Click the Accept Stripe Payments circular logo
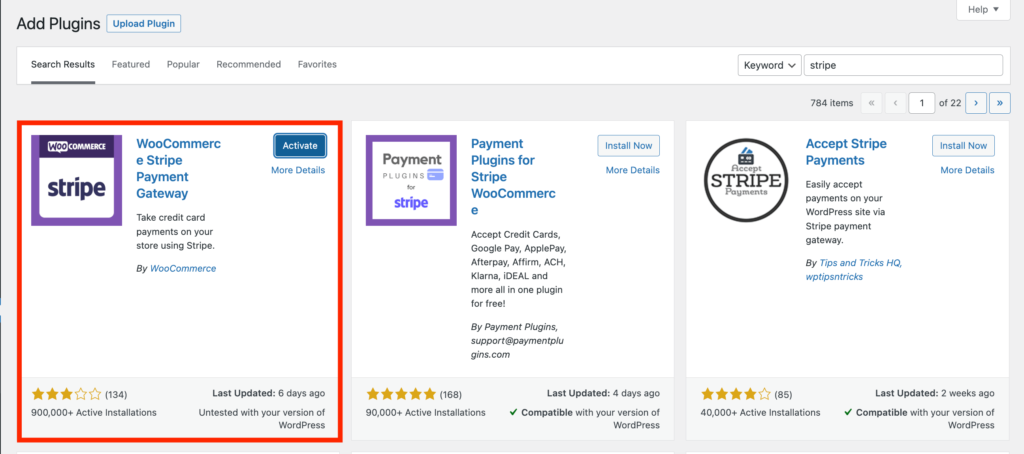This screenshot has height=454, width=1024. 745,180
